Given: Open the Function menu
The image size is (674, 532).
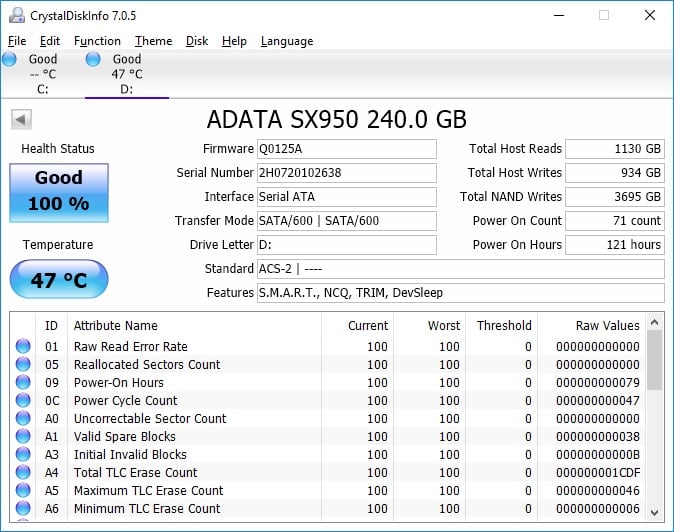Looking at the screenshot, I should coord(97,41).
